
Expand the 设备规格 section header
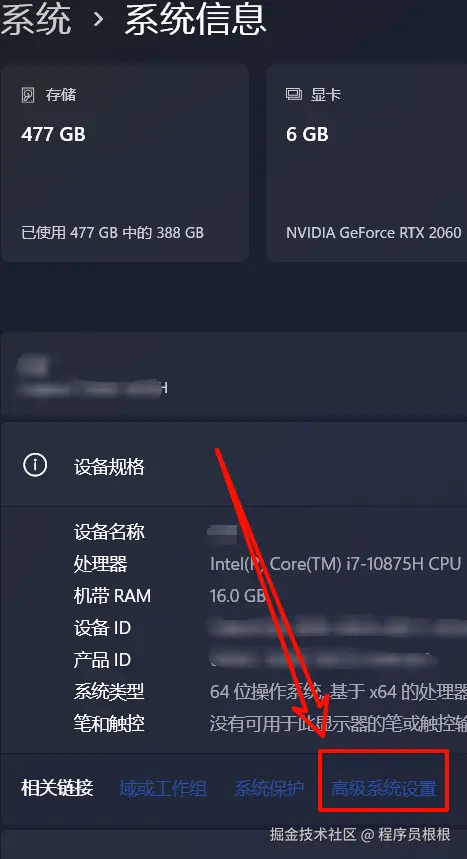234,466
